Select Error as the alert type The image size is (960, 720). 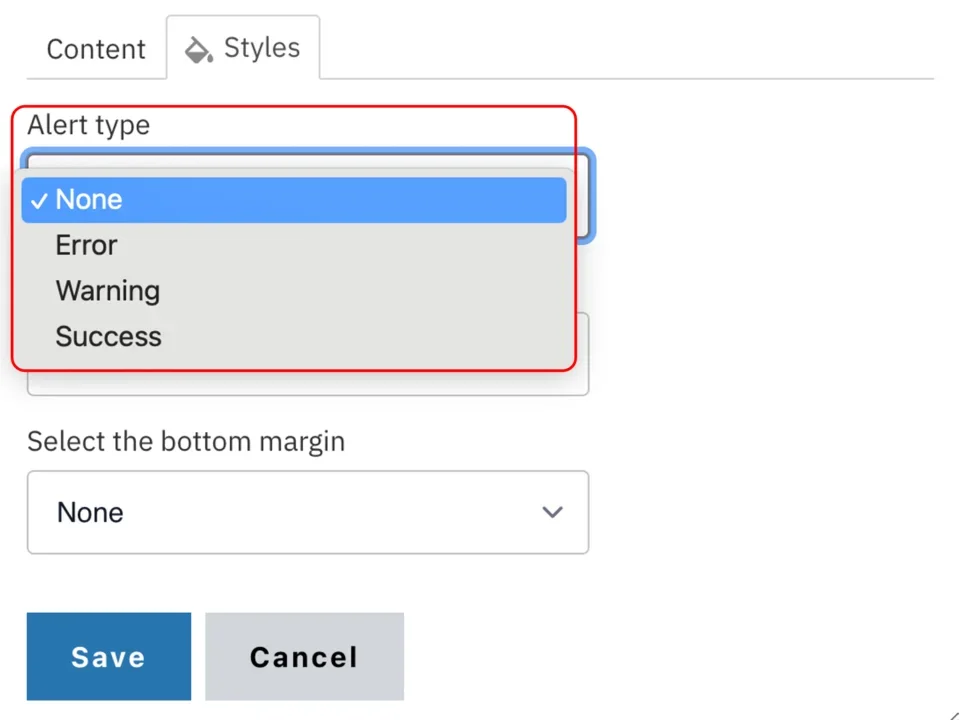pyautogui.click(x=86, y=245)
